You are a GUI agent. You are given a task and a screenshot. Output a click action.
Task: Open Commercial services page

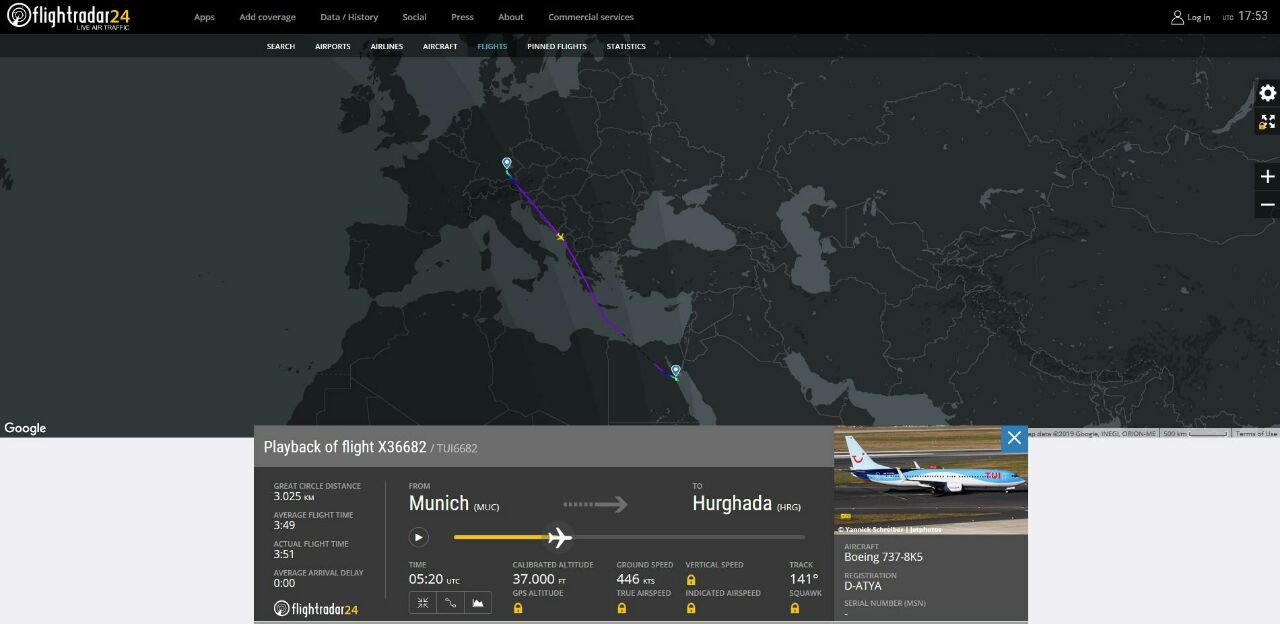pyautogui.click(x=591, y=17)
